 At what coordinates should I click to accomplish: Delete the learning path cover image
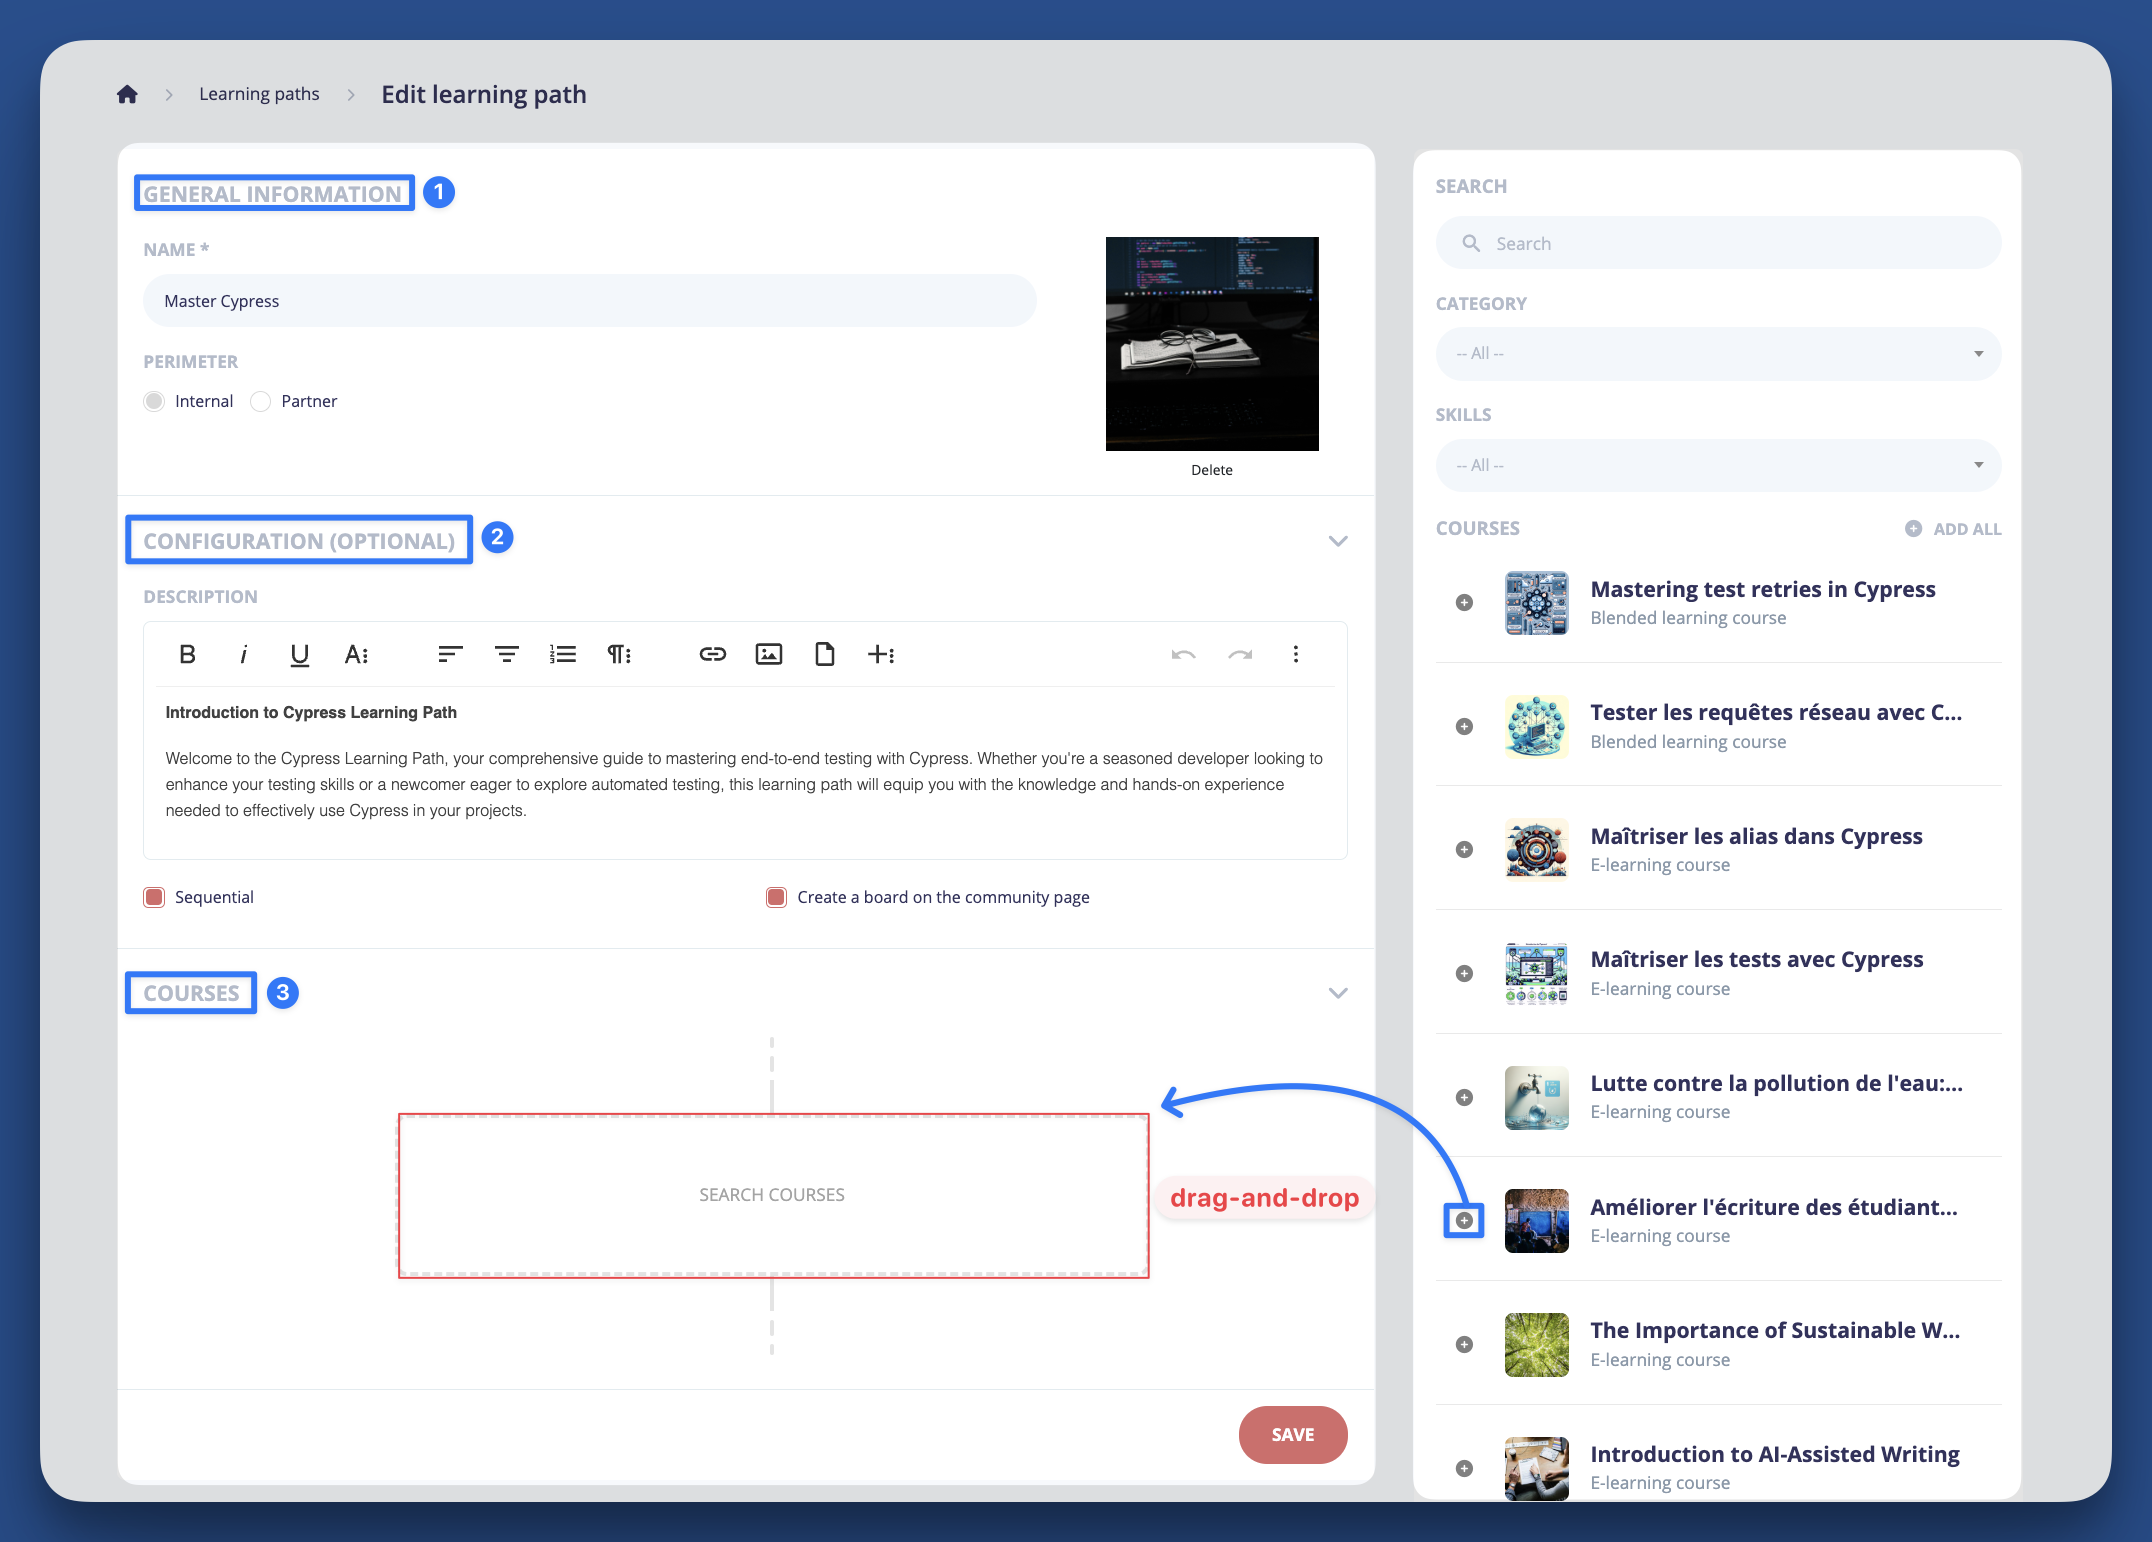click(x=1212, y=470)
